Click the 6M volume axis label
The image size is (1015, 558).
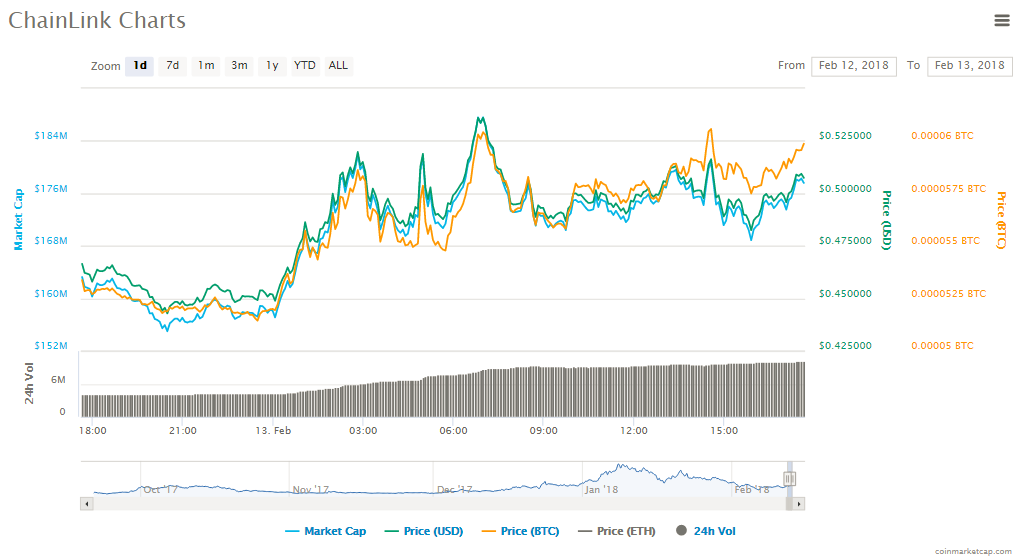pos(58,380)
